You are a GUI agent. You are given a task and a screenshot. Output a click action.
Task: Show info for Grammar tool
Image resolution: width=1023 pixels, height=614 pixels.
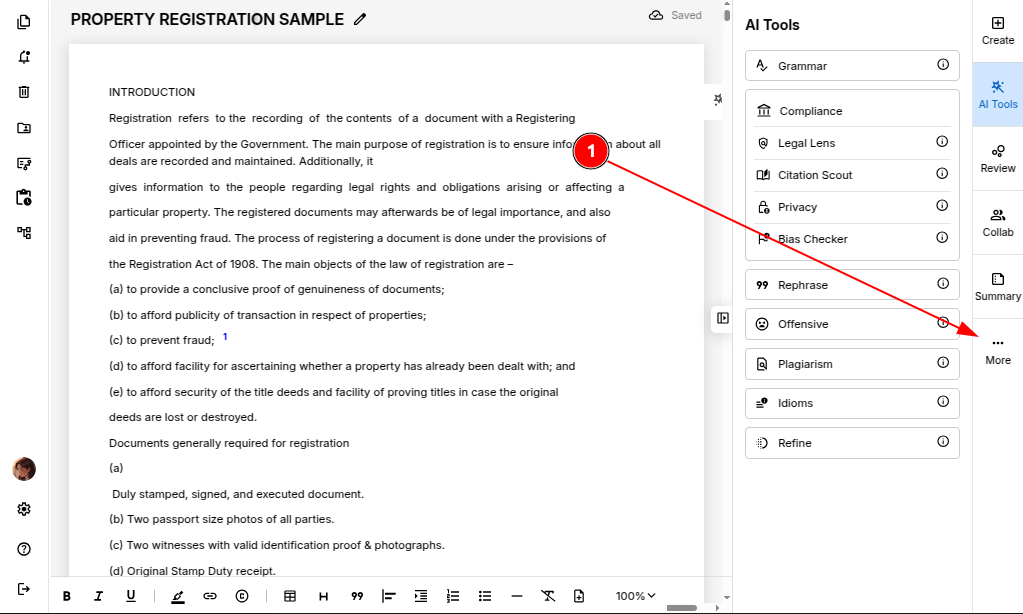[x=942, y=65]
